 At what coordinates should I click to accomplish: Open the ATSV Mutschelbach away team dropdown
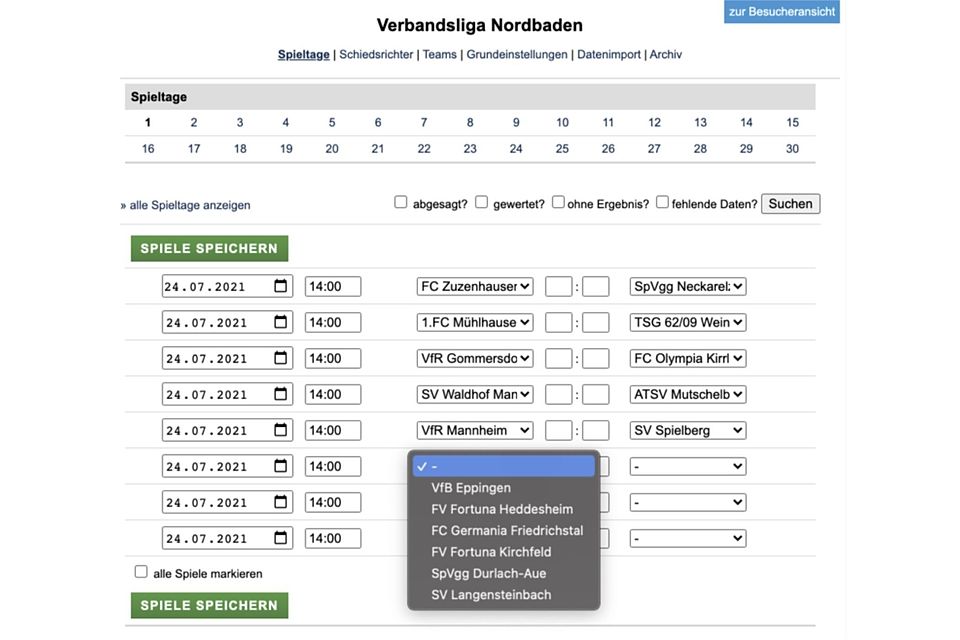(688, 395)
